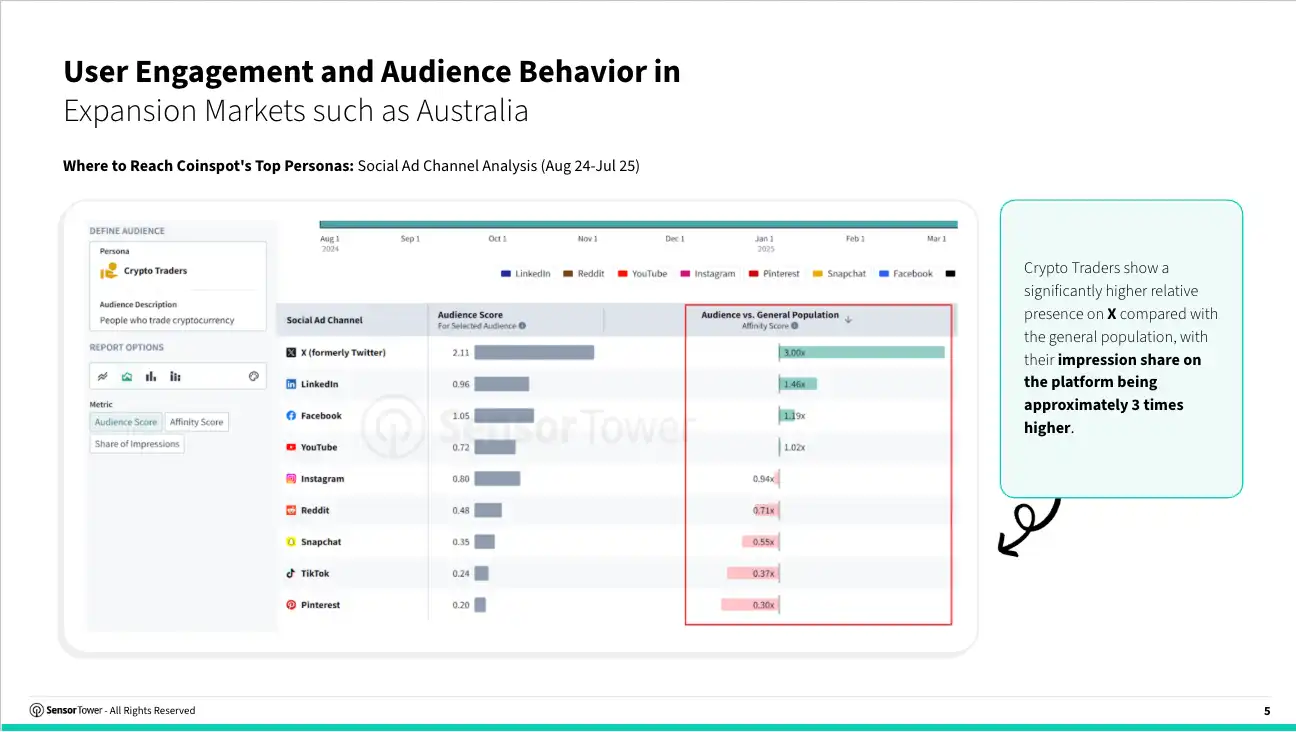Click the 2.11 audience score bar
Viewport: 1296px width, 732px height.
(534, 352)
